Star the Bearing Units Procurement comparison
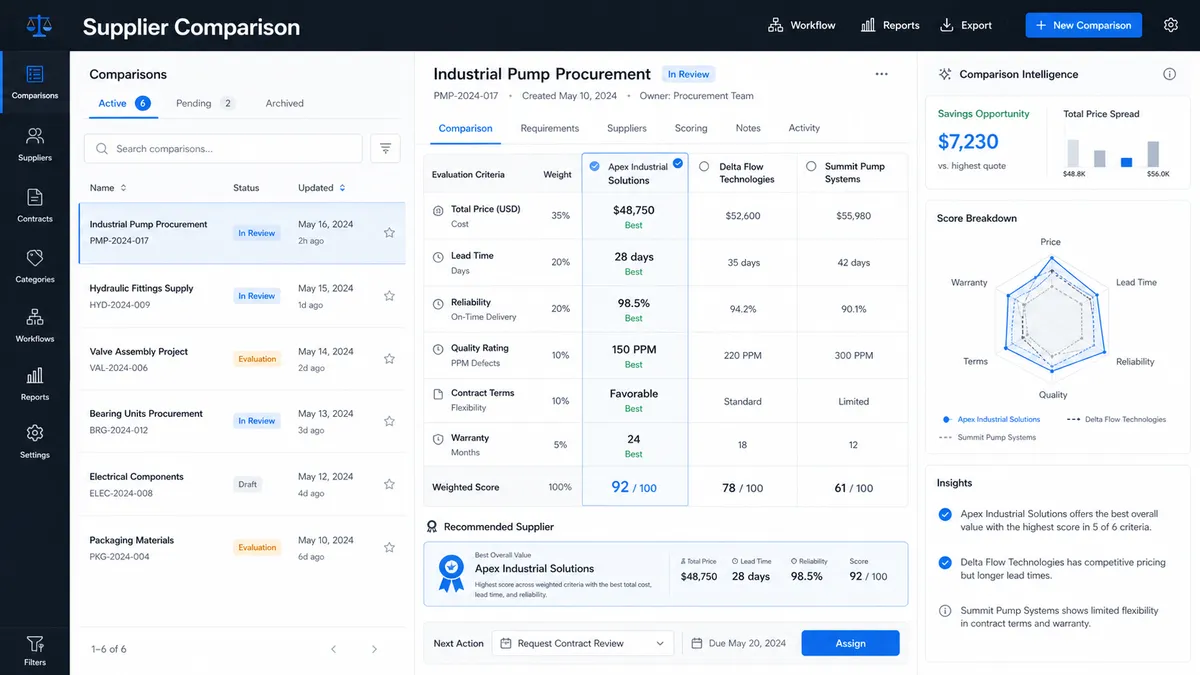This screenshot has height=675, width=1200. 389,421
